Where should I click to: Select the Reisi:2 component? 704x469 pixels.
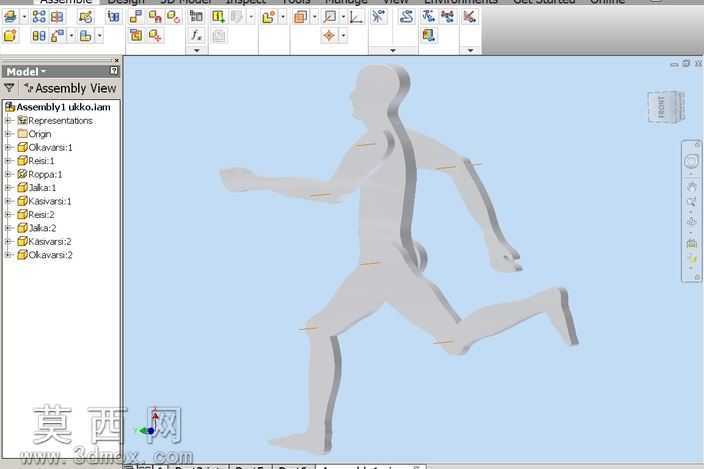point(36,215)
